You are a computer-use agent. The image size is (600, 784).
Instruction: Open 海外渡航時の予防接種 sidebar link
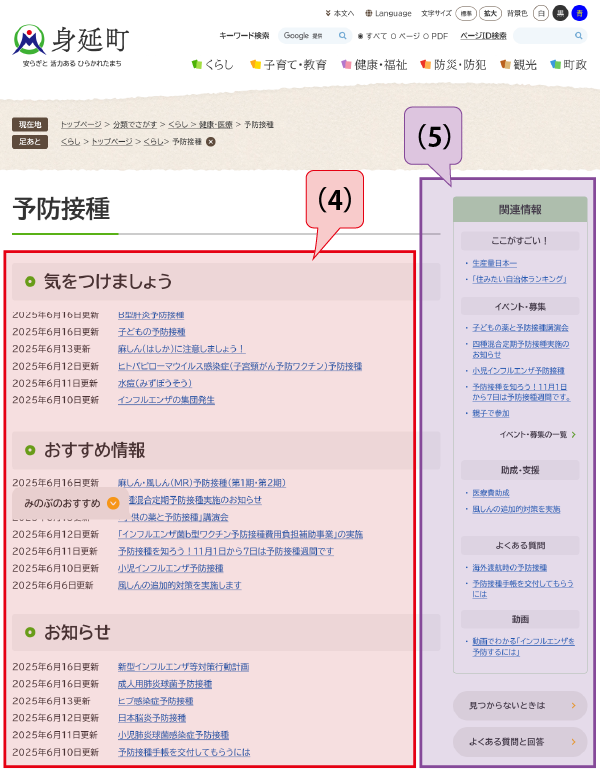tap(510, 568)
